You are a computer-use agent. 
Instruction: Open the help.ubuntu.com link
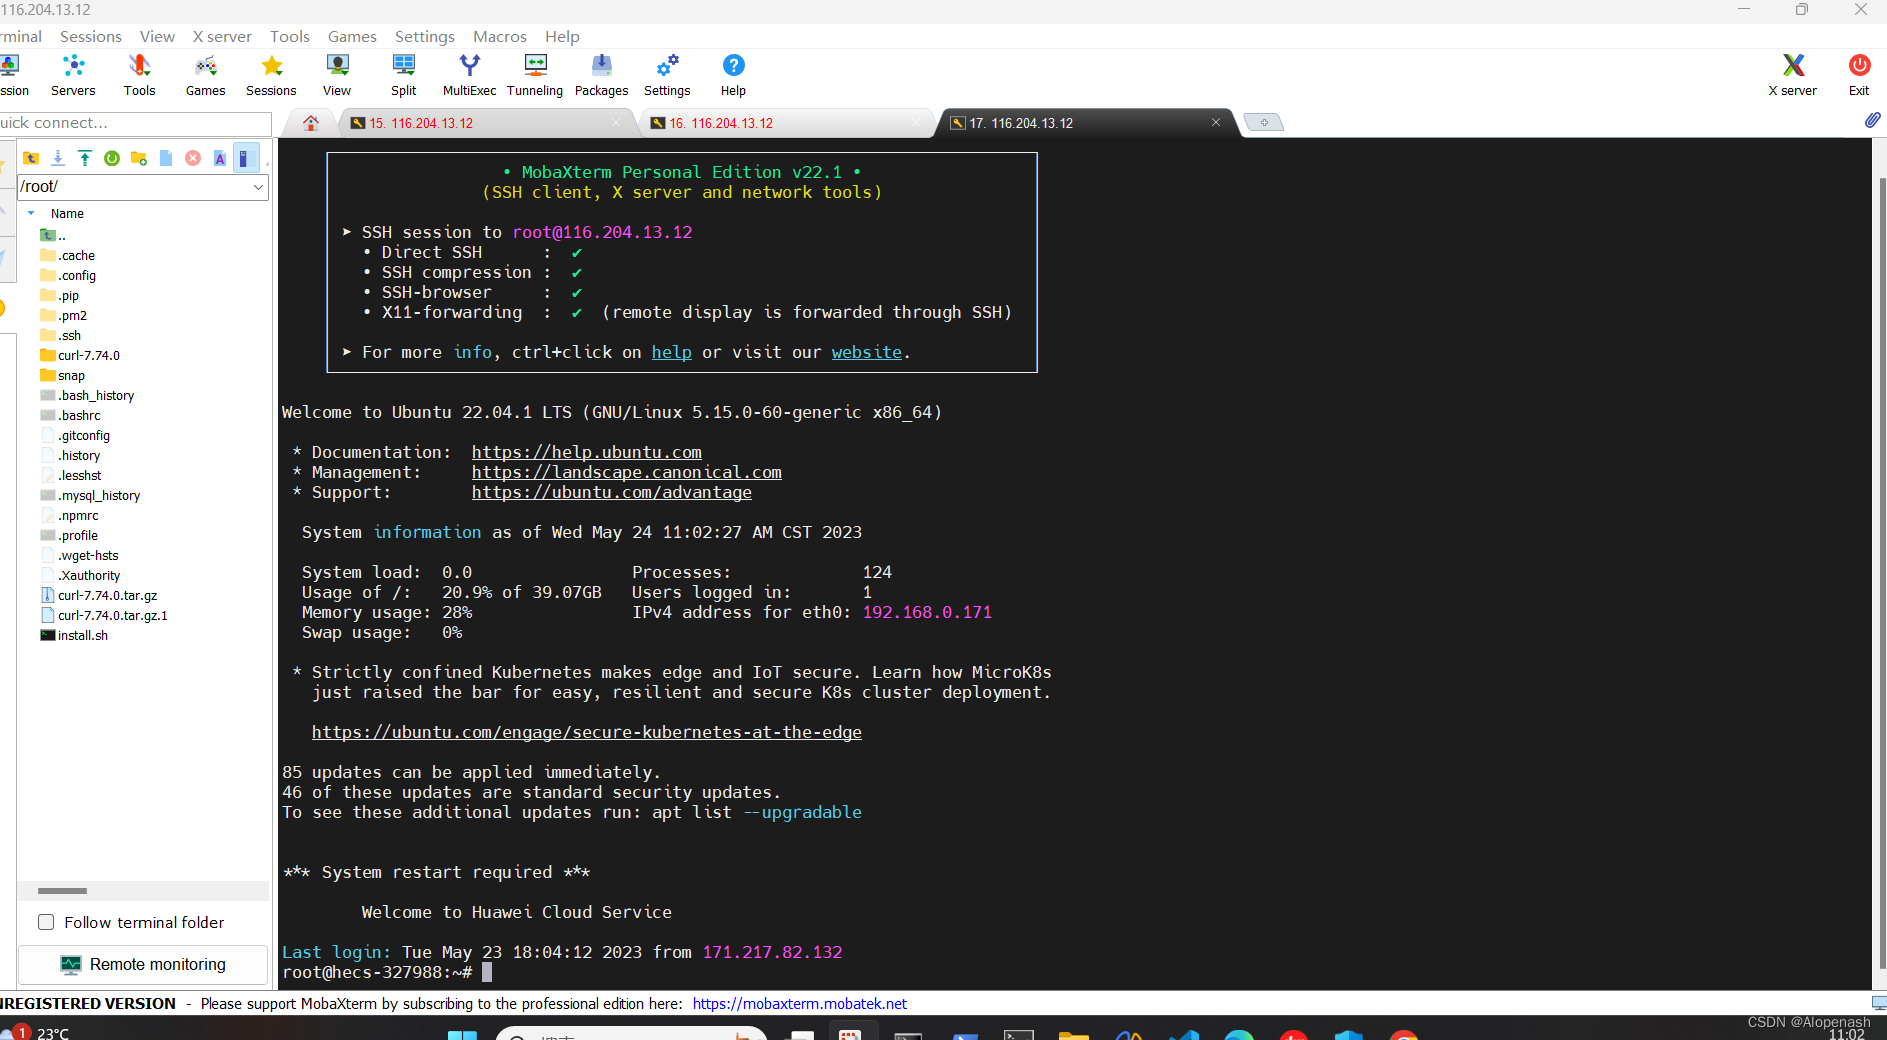(586, 452)
